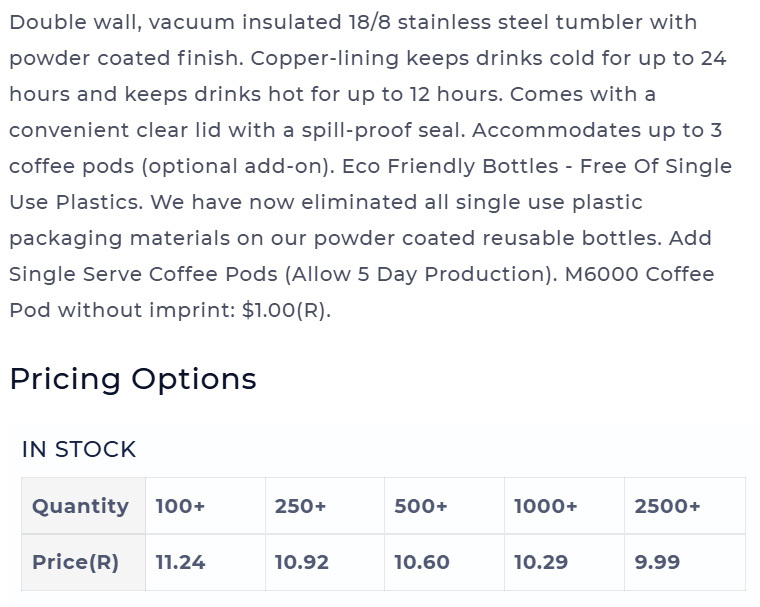Select the 500+ quantity cell
This screenshot has height=607, width=760.
tap(444, 506)
